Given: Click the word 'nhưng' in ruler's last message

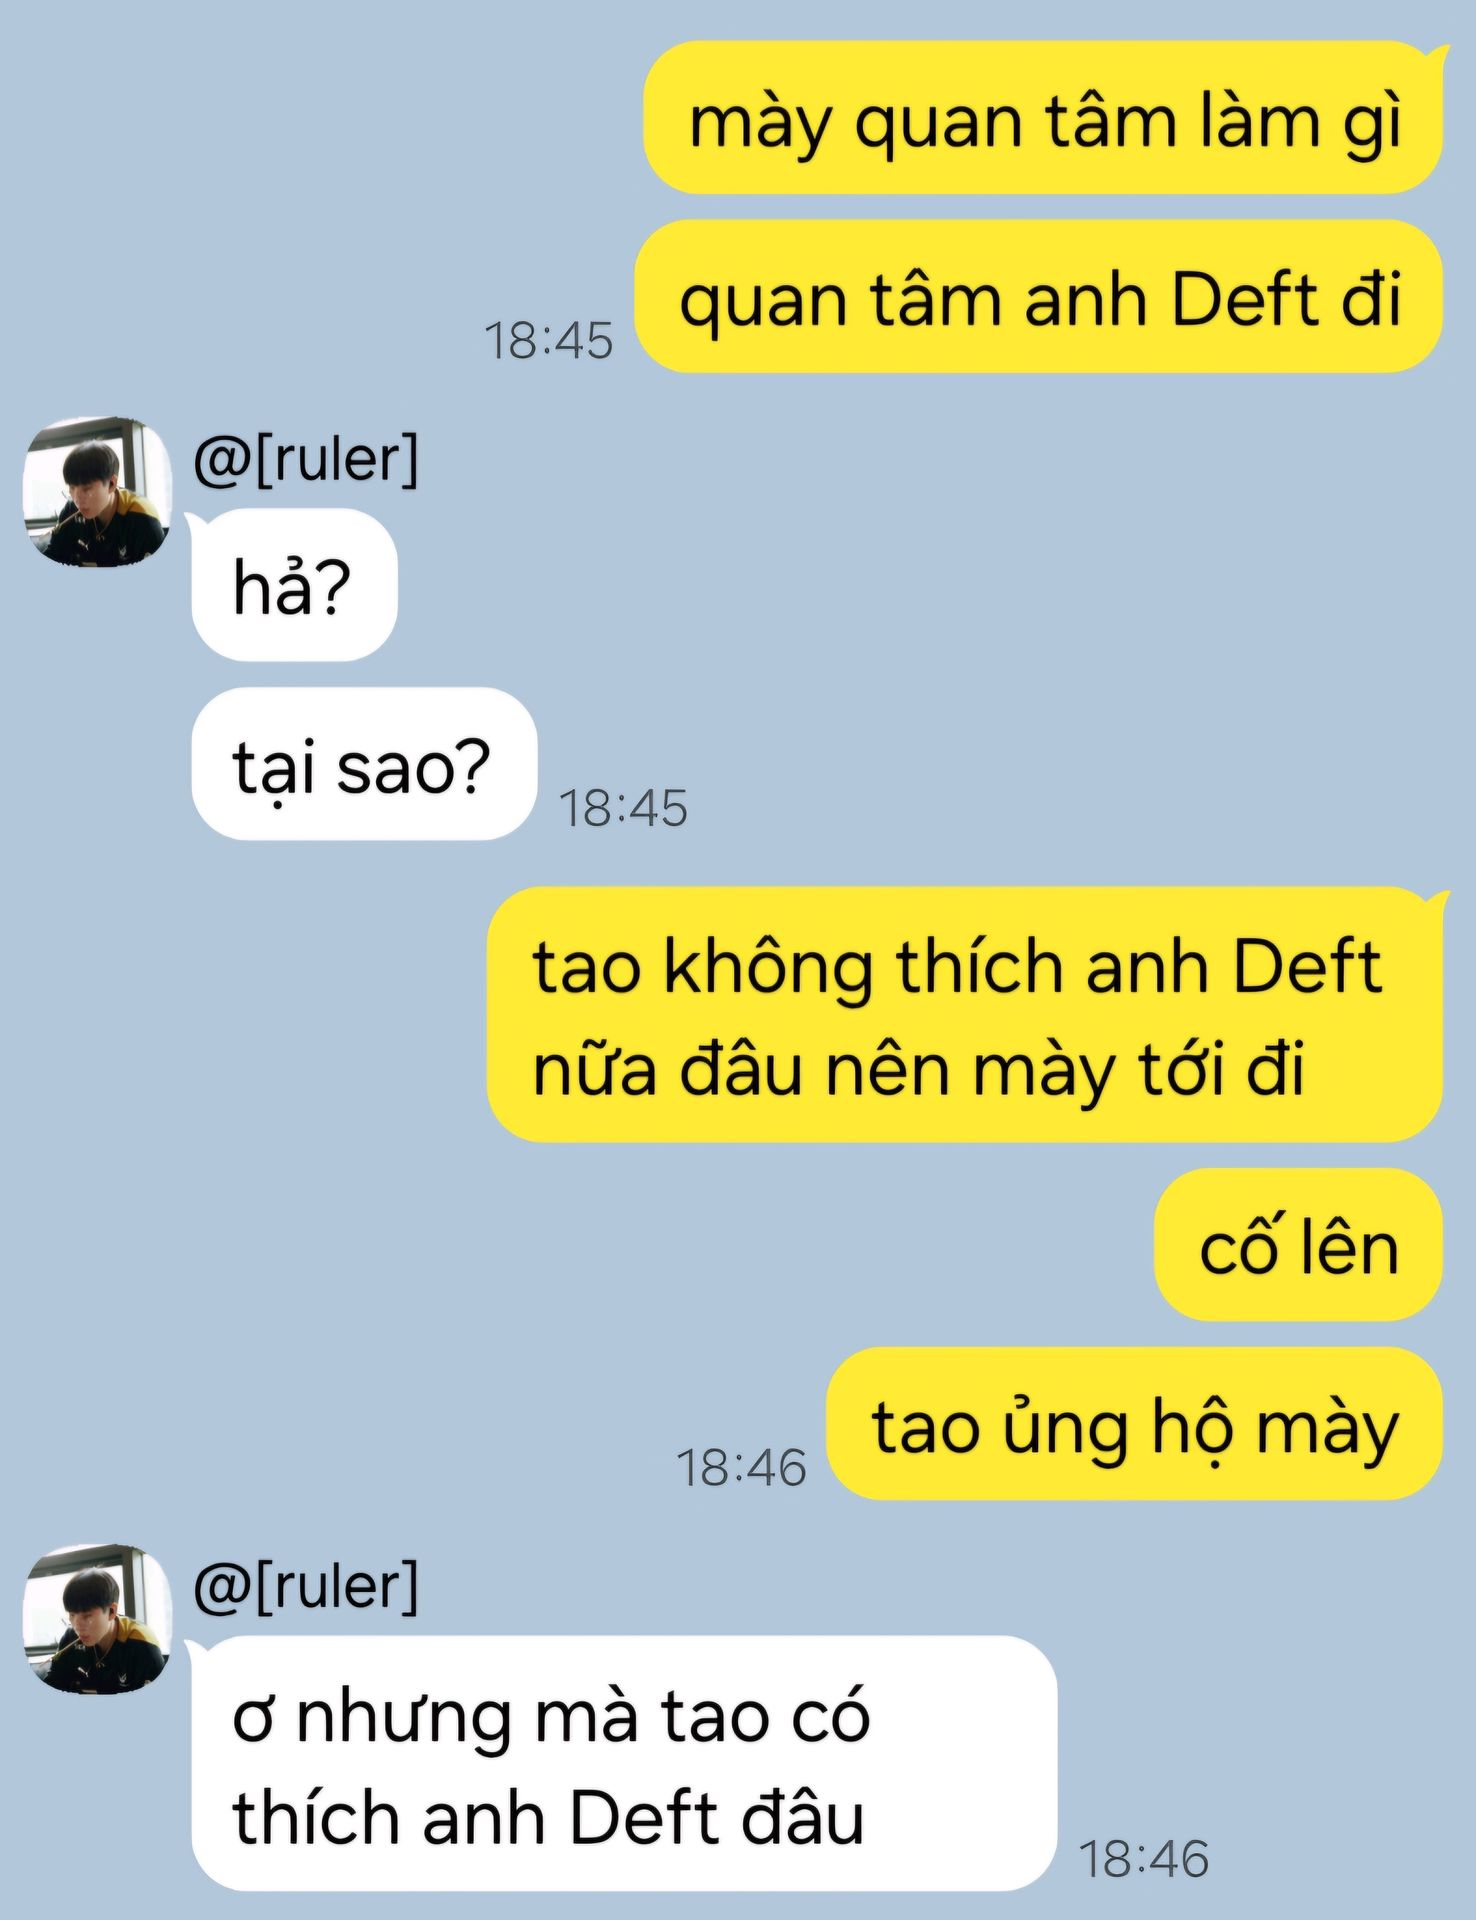Looking at the screenshot, I should [x=404, y=1720].
